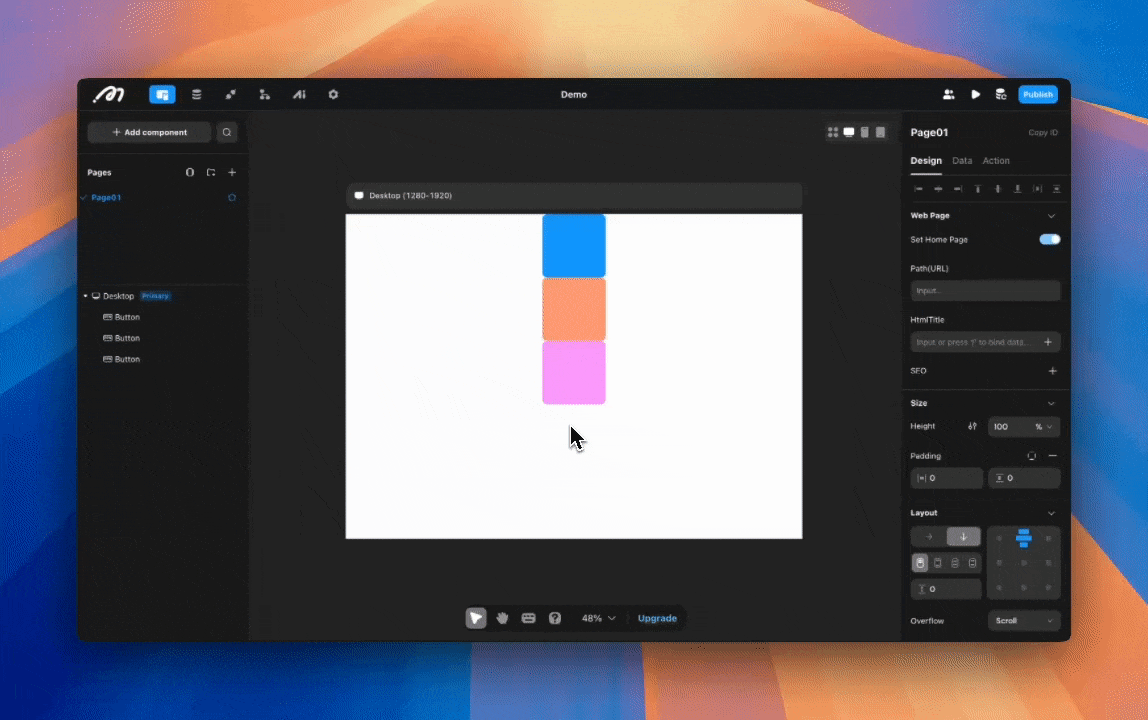Select top-center alignment in the layout grid
This screenshot has width=1148, height=720.
(1024, 538)
